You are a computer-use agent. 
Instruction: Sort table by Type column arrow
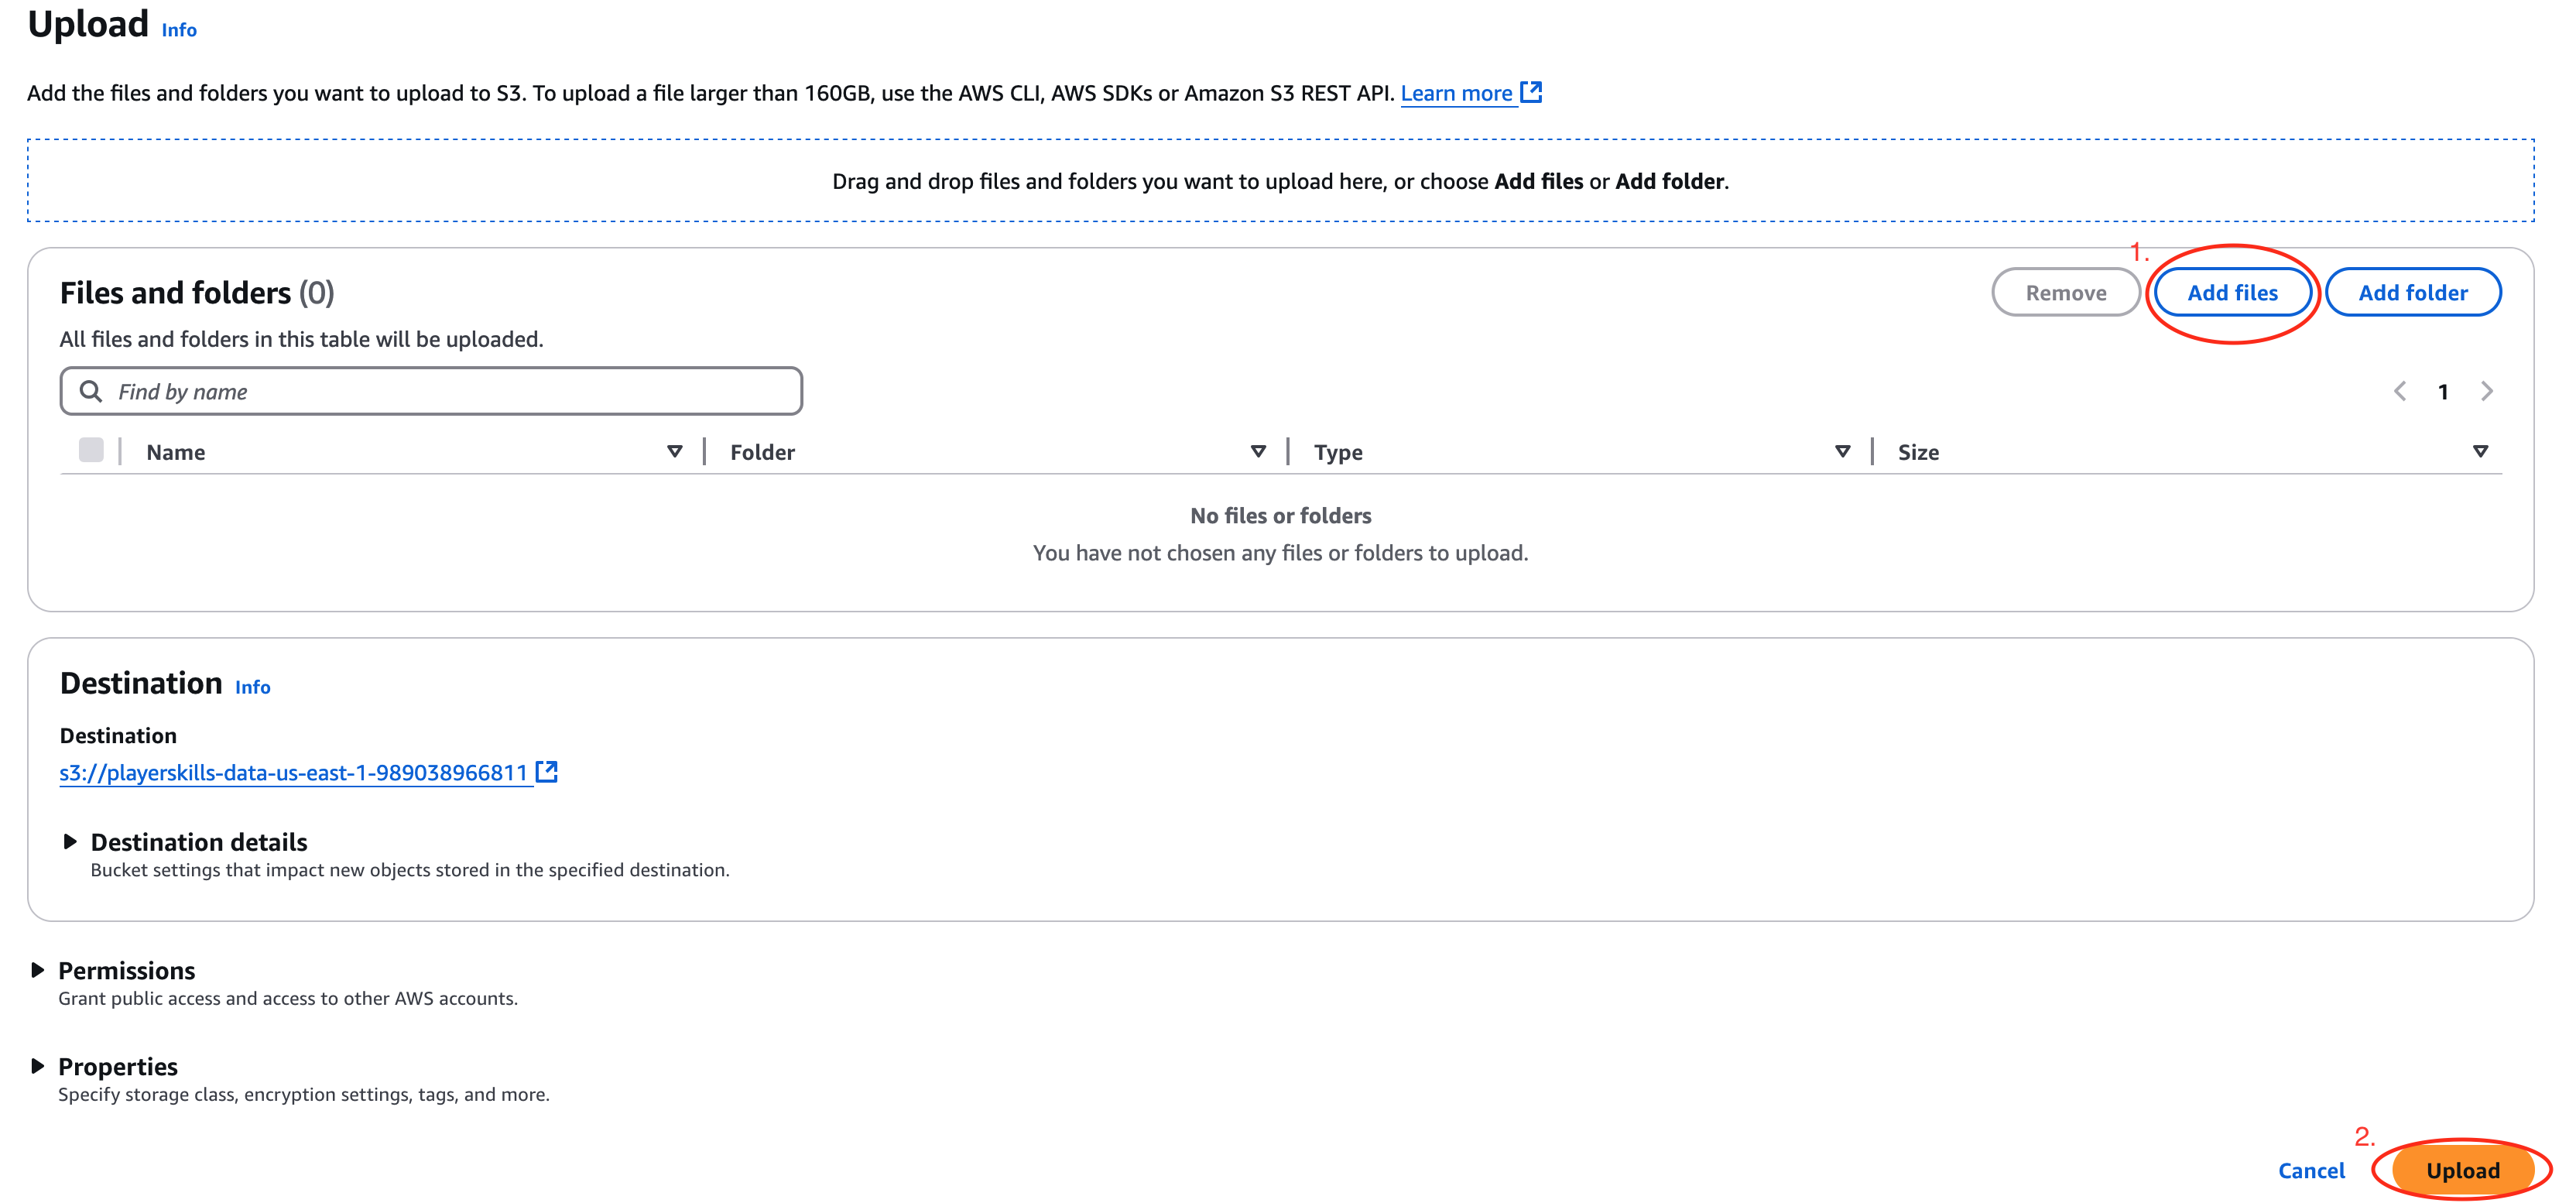coord(1842,451)
